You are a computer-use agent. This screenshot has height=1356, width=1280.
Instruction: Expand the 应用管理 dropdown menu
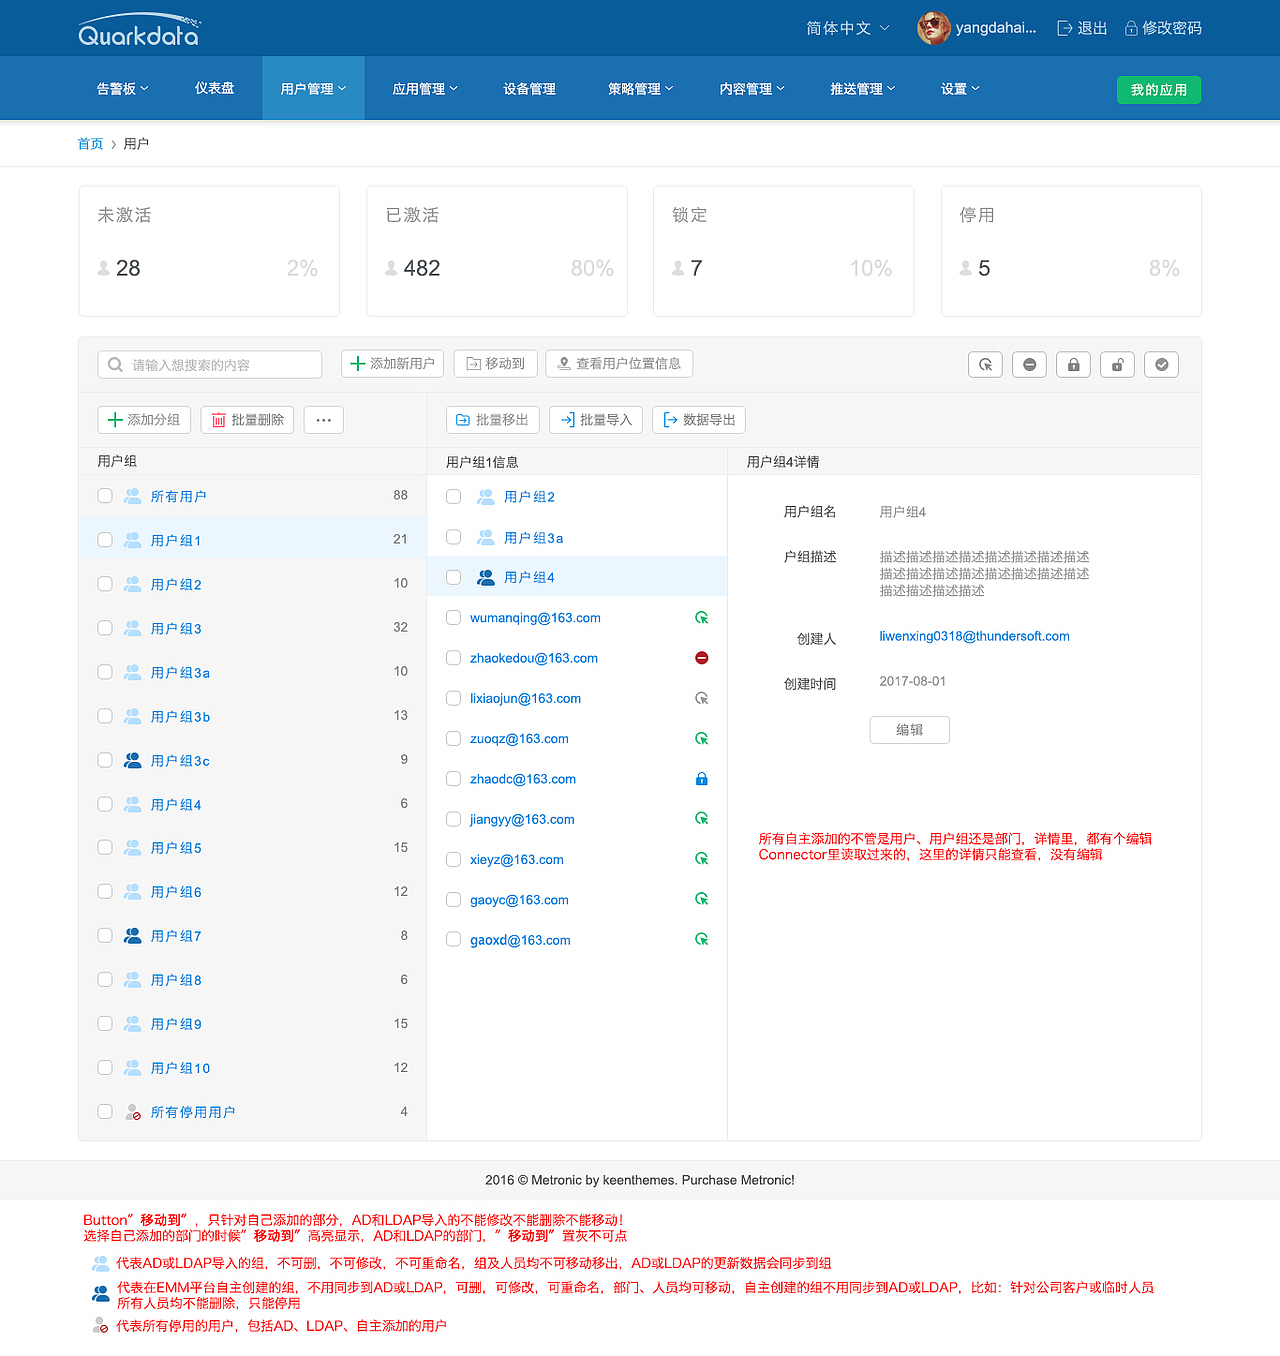pos(425,89)
